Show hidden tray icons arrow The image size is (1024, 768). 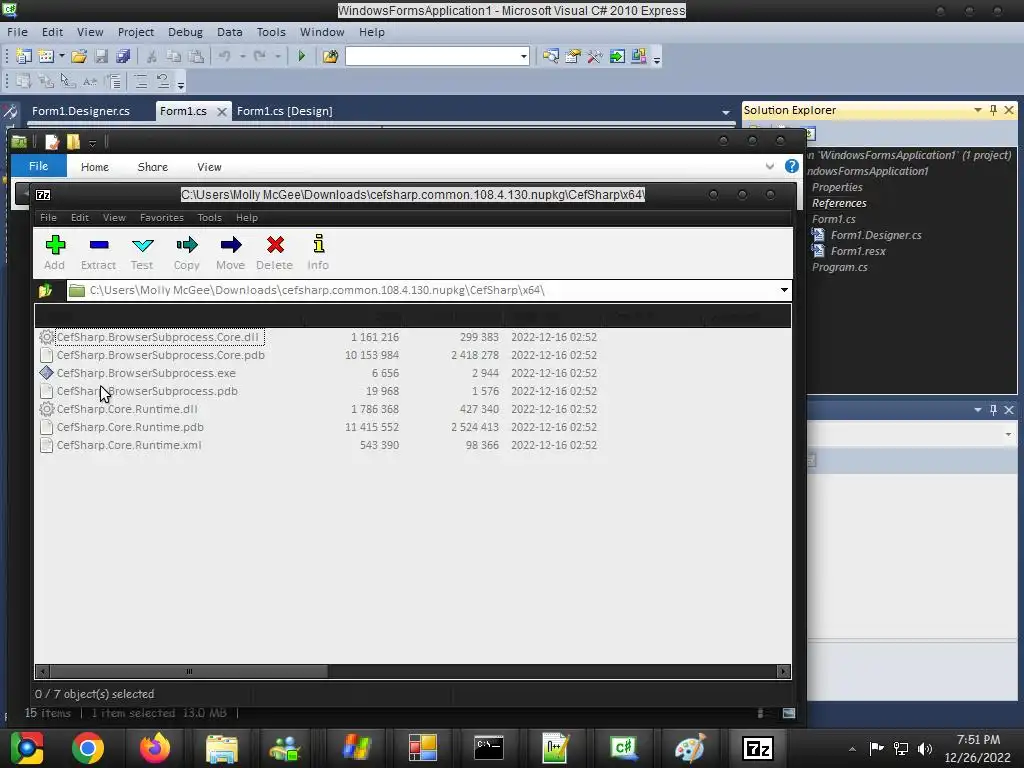click(x=852, y=749)
